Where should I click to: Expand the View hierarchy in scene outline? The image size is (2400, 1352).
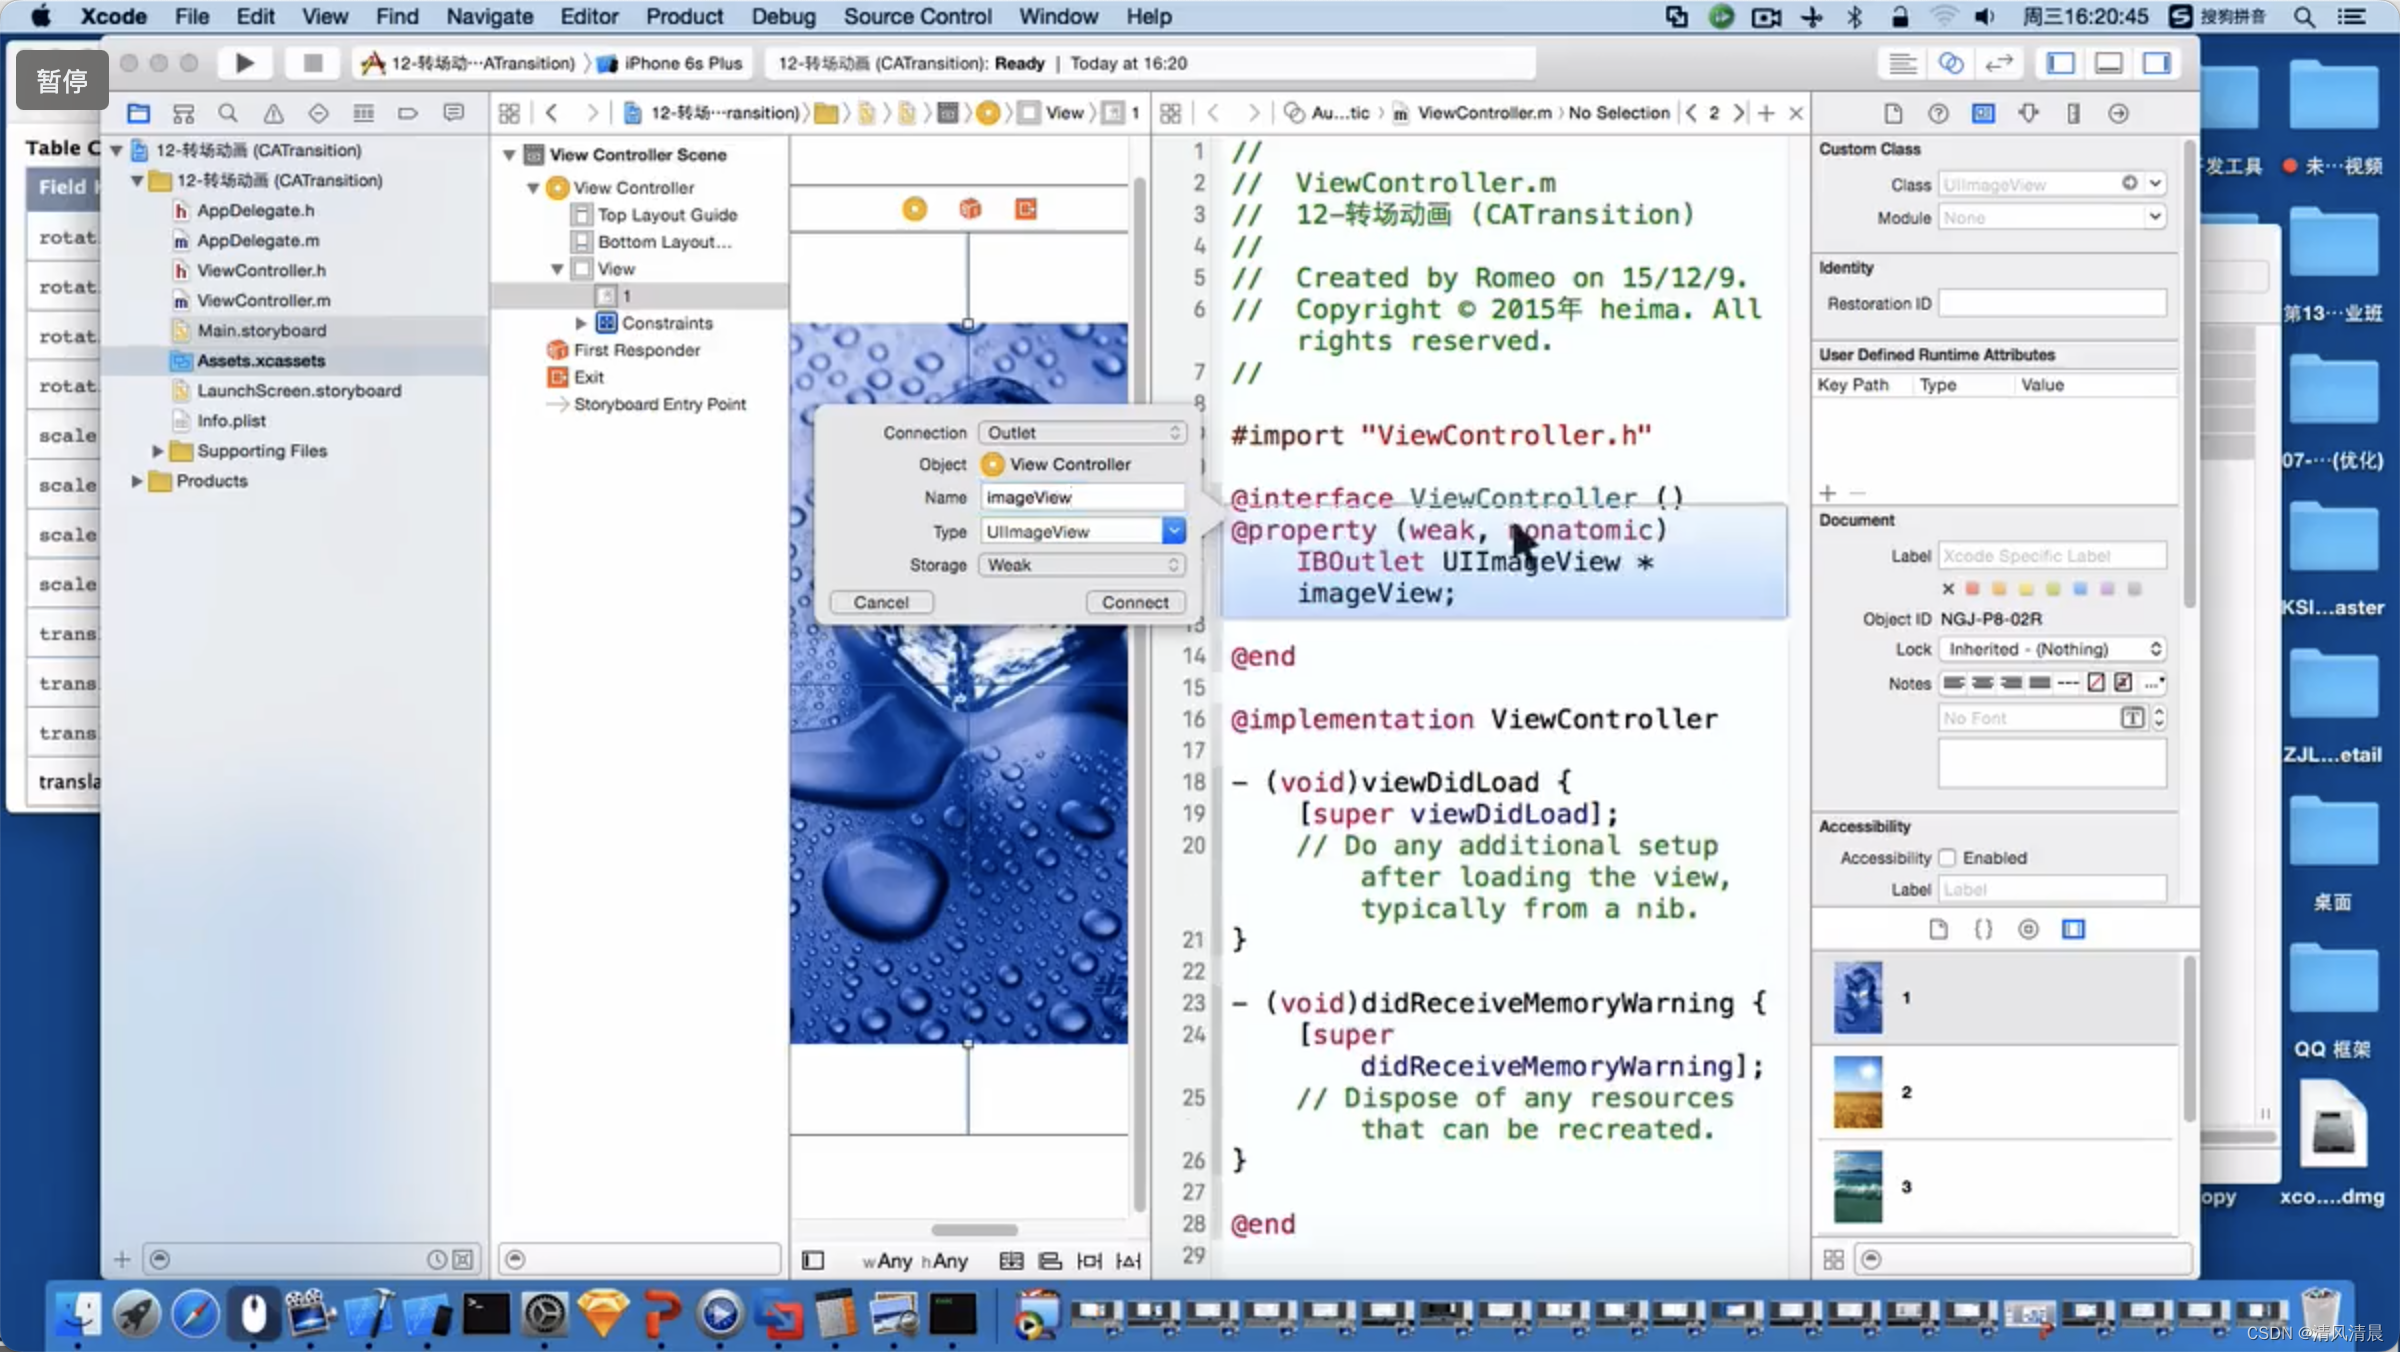[555, 269]
